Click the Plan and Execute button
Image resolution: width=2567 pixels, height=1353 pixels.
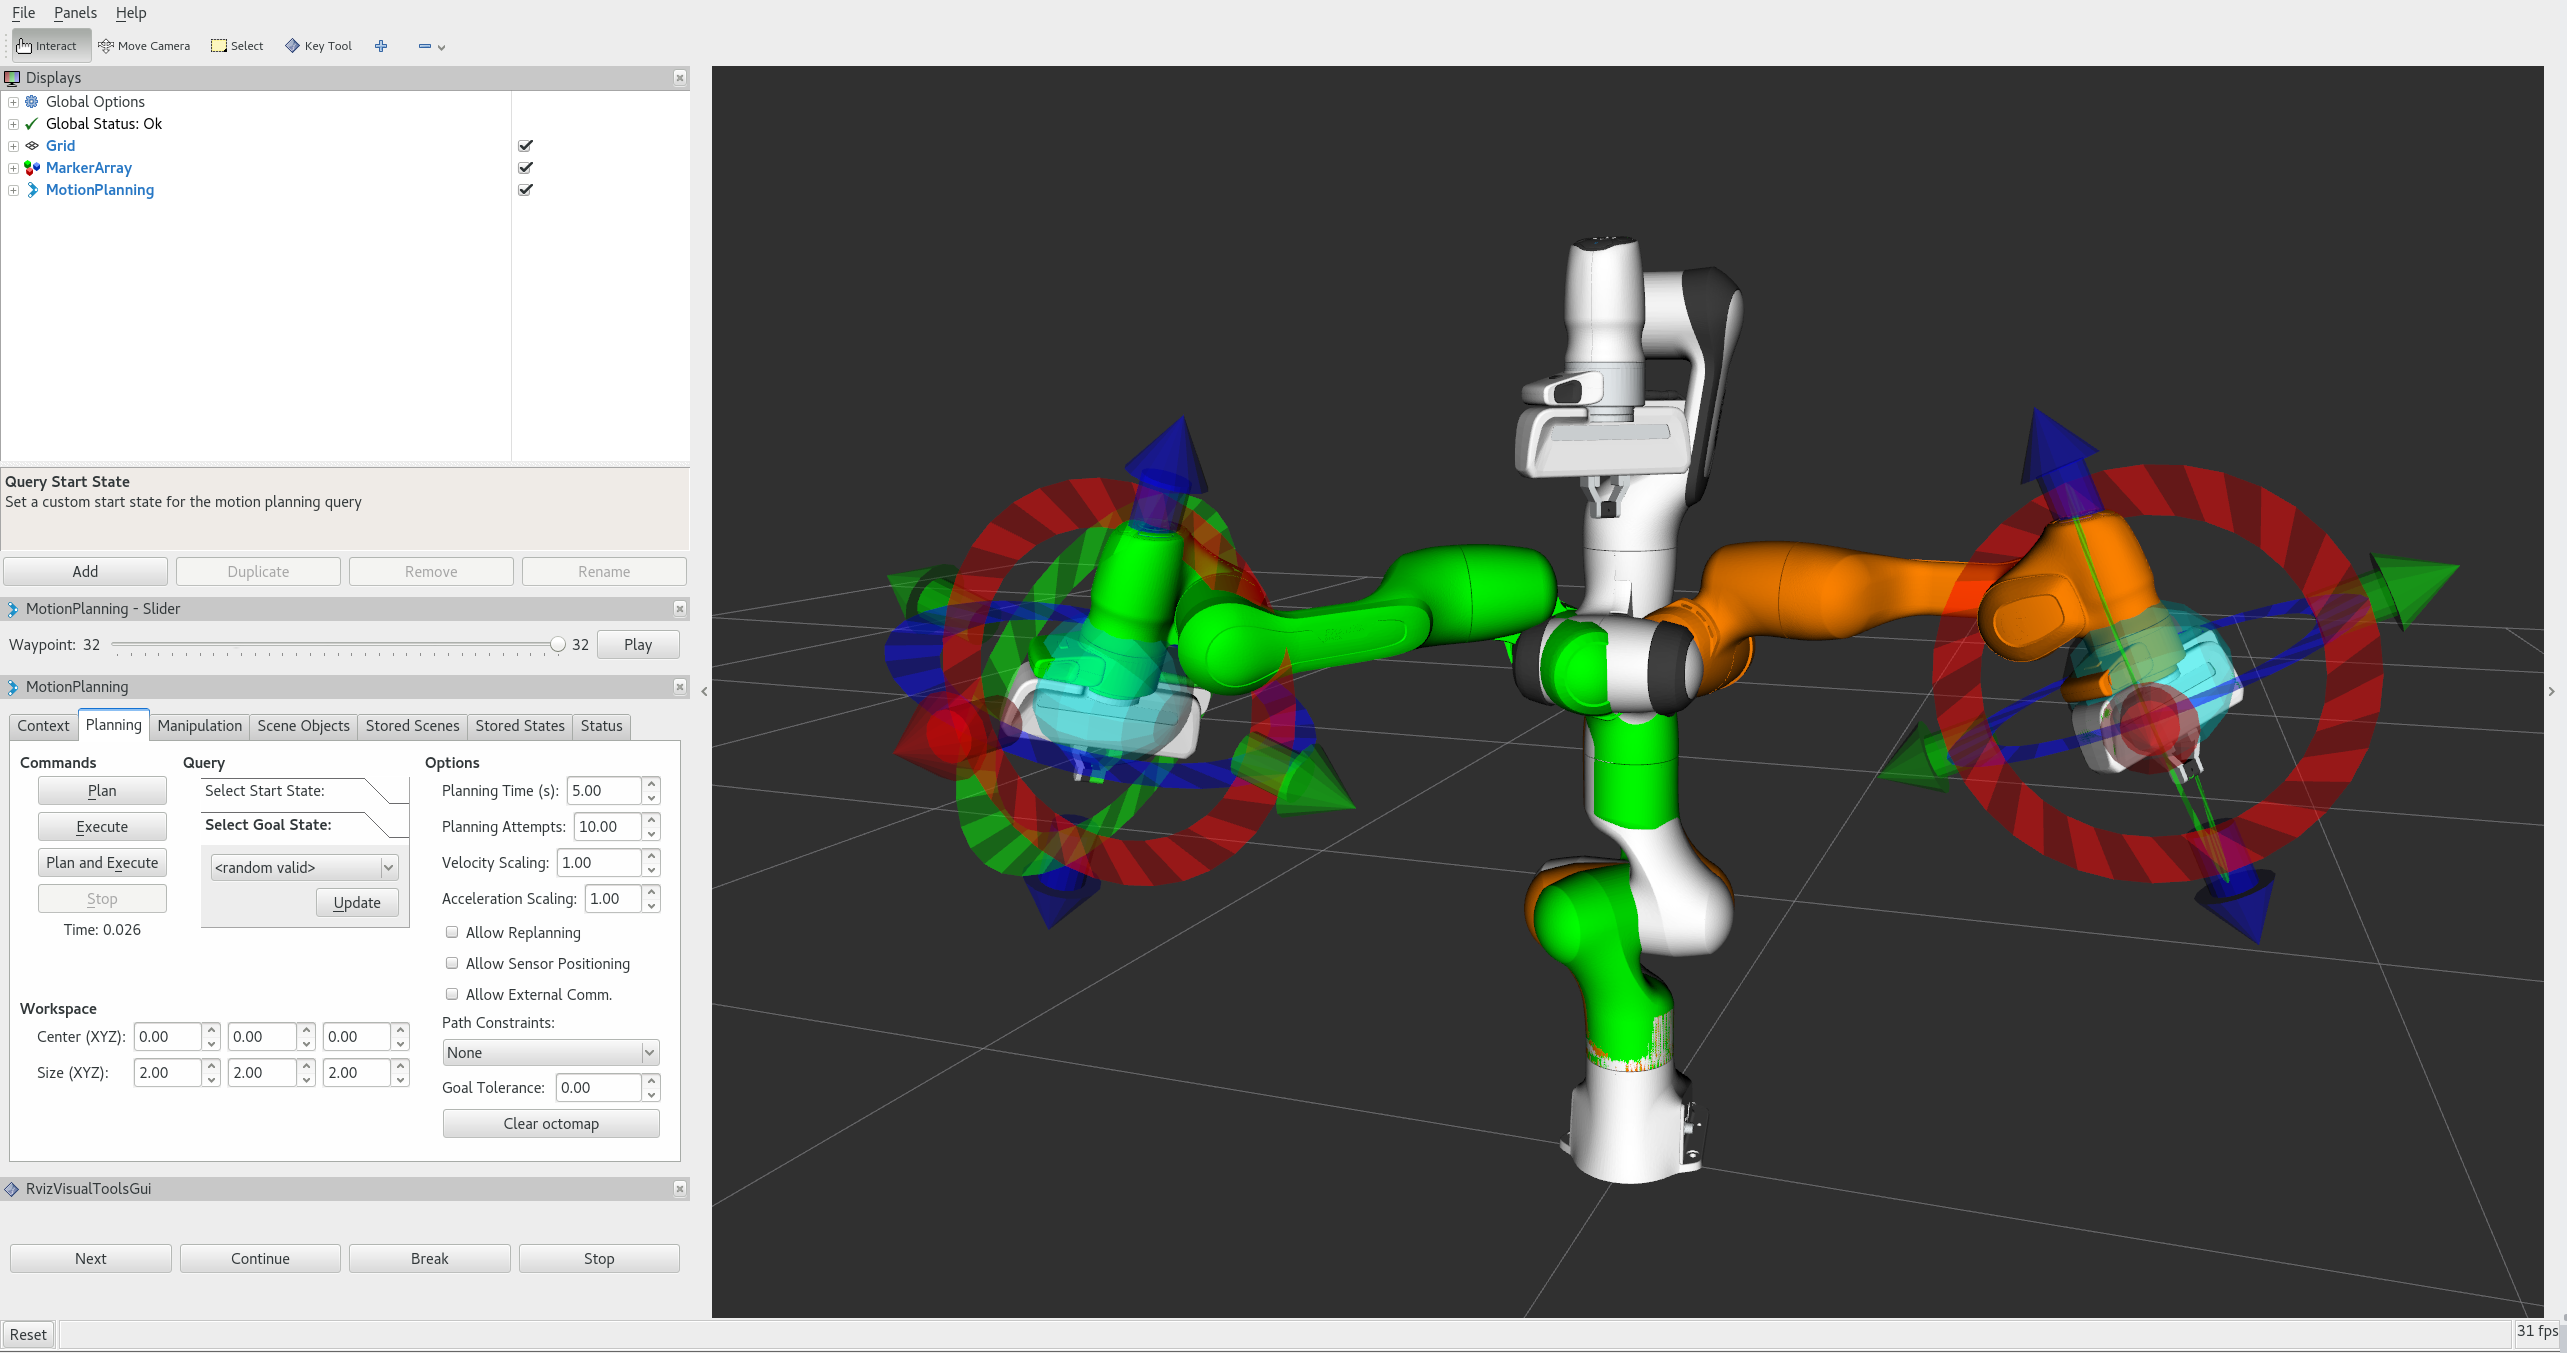[101, 862]
